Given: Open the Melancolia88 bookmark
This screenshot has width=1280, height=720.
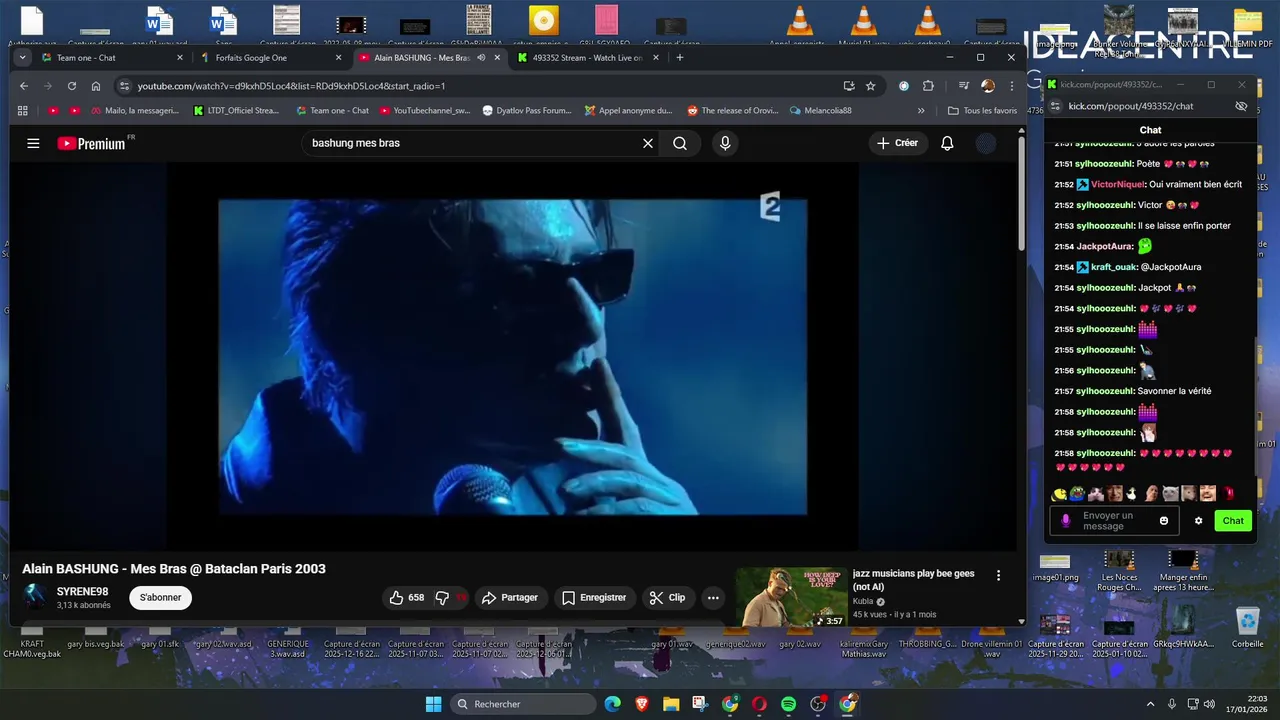Looking at the screenshot, I should coord(821,111).
